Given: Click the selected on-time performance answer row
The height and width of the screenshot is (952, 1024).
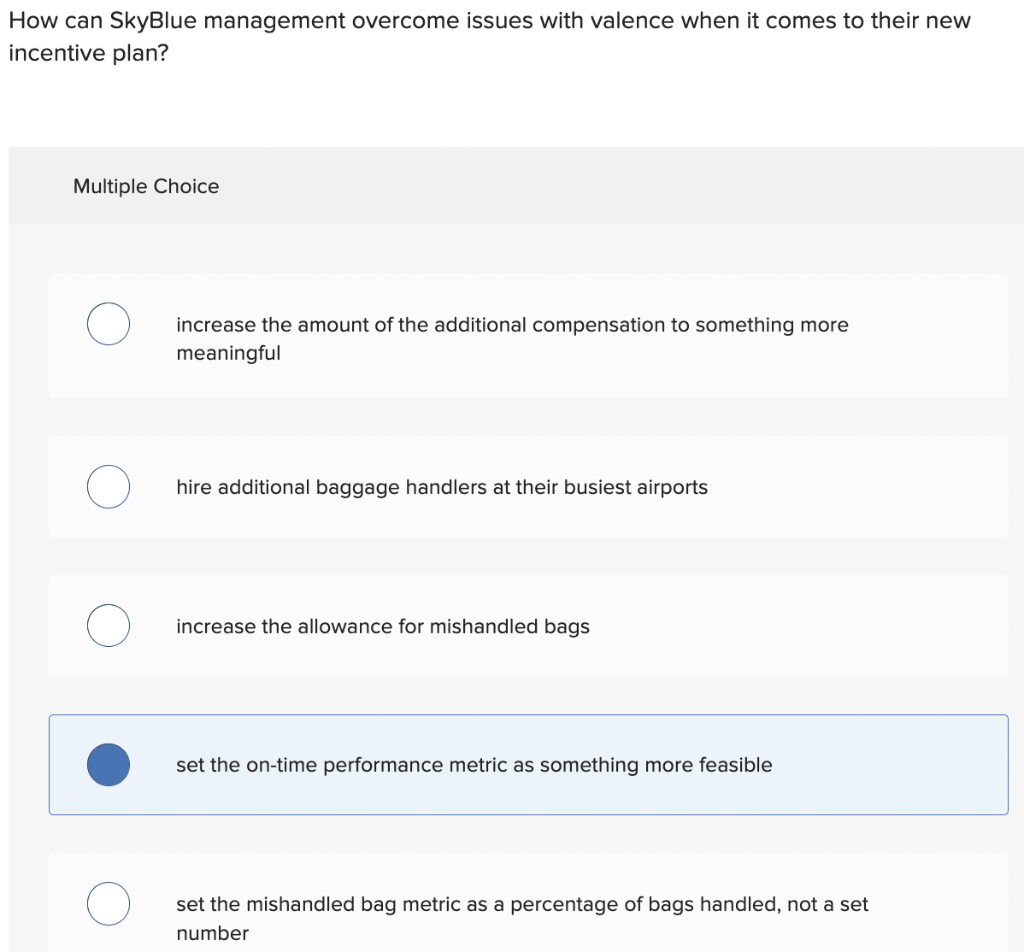Looking at the screenshot, I should (x=474, y=764).
